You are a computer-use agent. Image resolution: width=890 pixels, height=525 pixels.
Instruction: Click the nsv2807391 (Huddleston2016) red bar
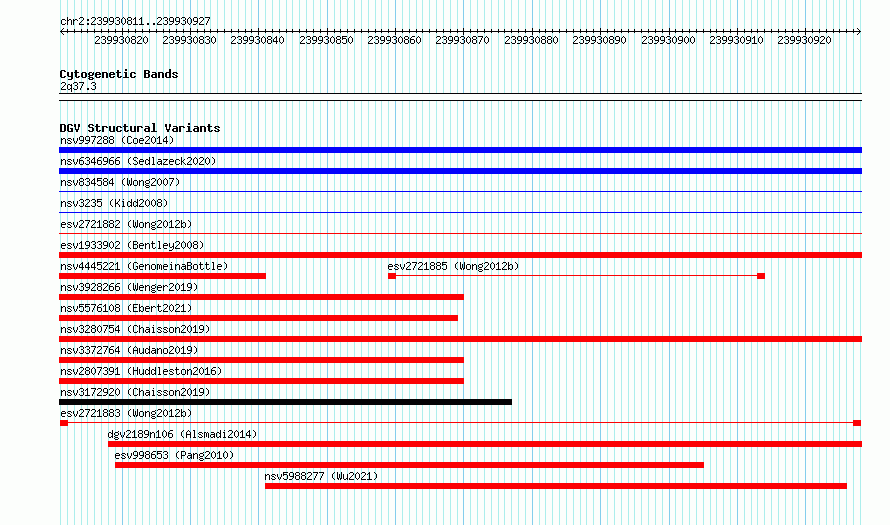tap(261, 381)
